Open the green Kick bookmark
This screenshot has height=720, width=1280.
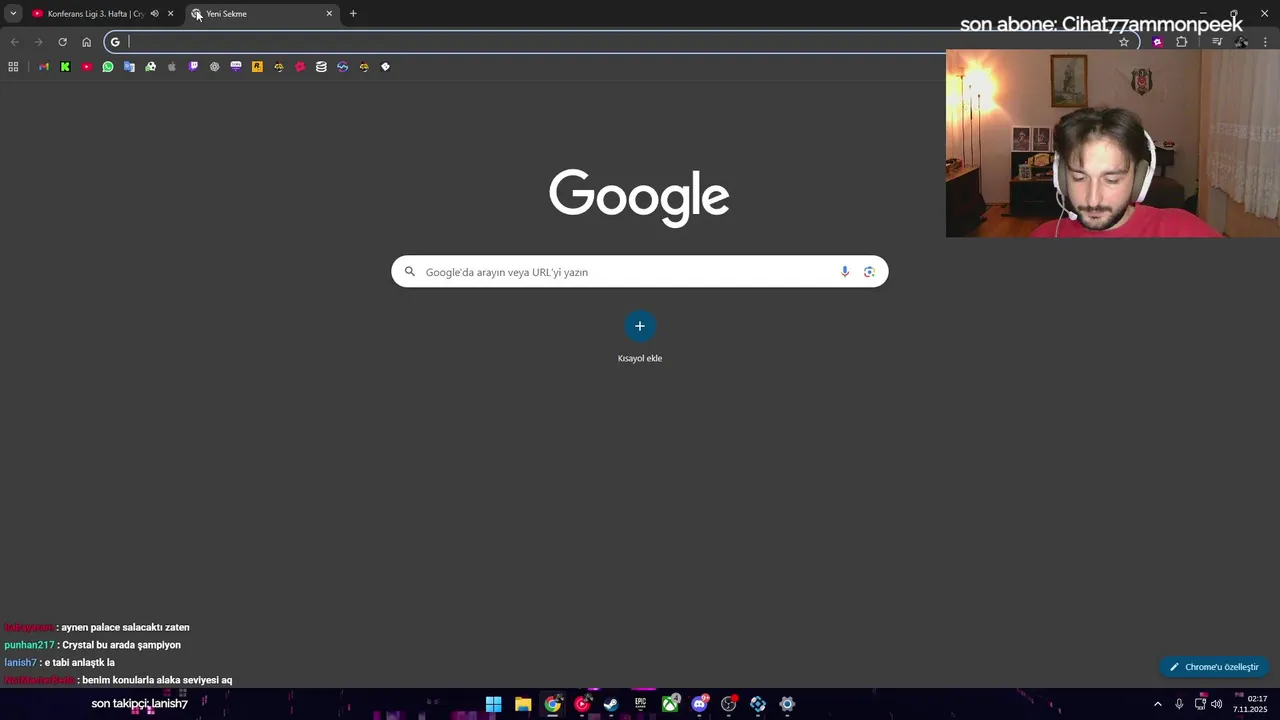tap(65, 67)
